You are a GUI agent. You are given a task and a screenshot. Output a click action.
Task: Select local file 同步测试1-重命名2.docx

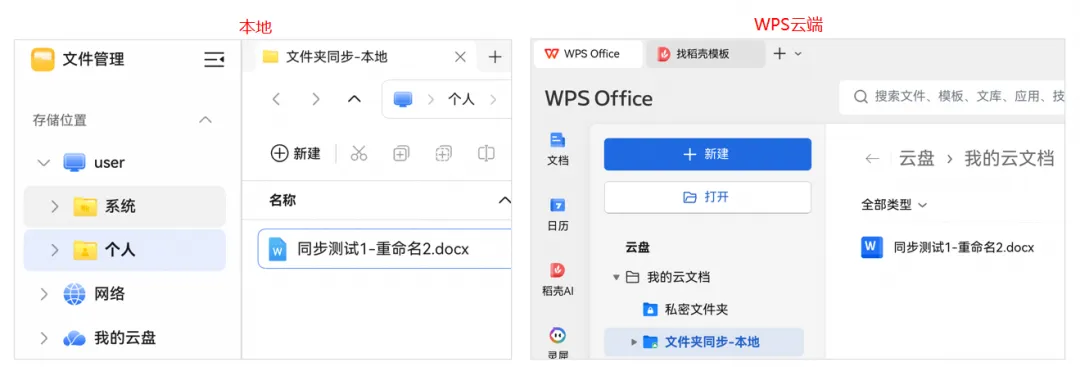384,249
